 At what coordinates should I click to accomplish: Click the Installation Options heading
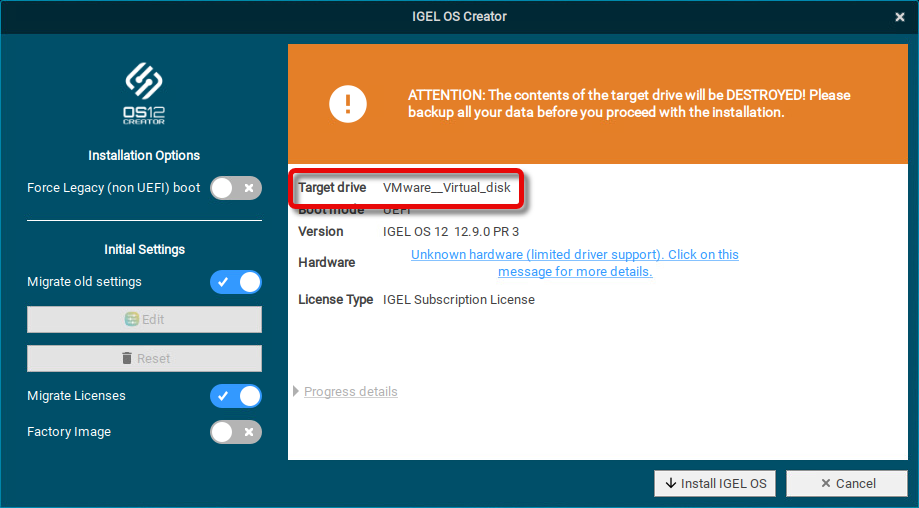[x=144, y=155]
